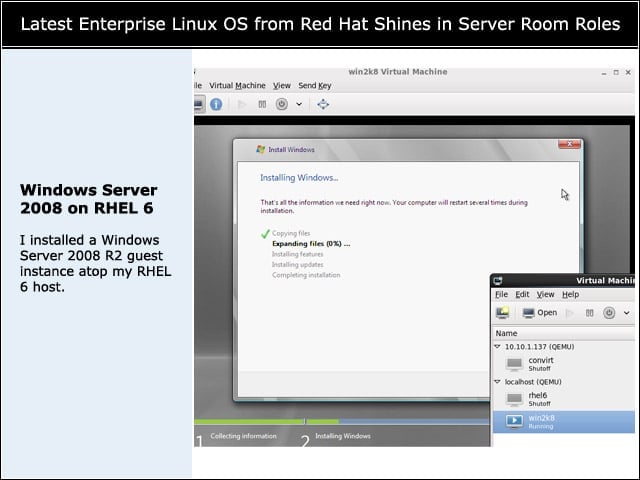Viewport: 640px width, 480px height.
Task: Open the power dropdown arrow in Manager toolbar
Action: coord(627,313)
